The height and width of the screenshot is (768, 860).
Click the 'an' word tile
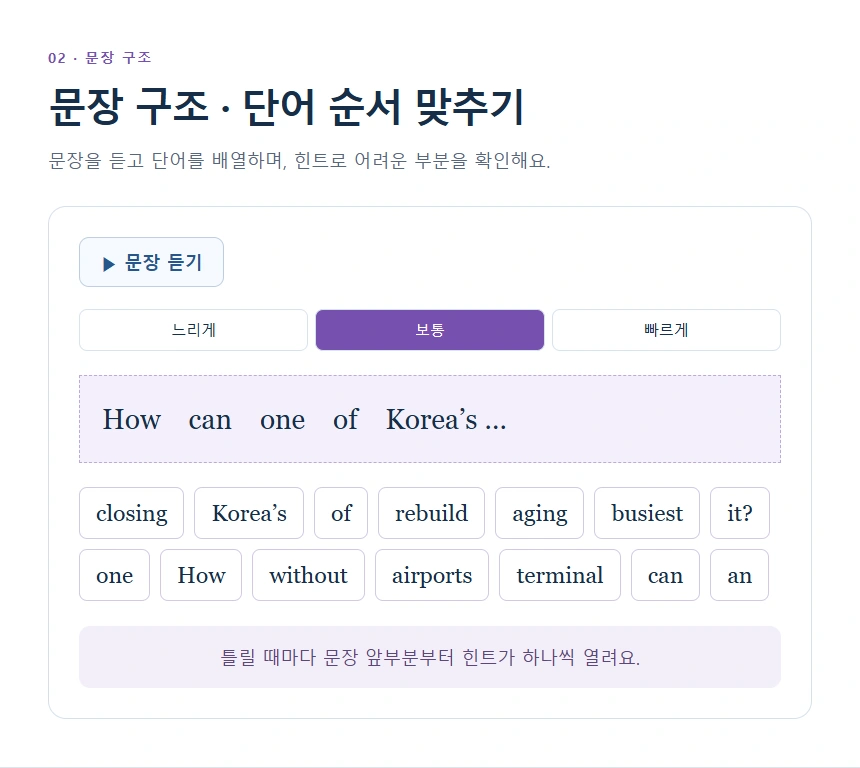739,575
